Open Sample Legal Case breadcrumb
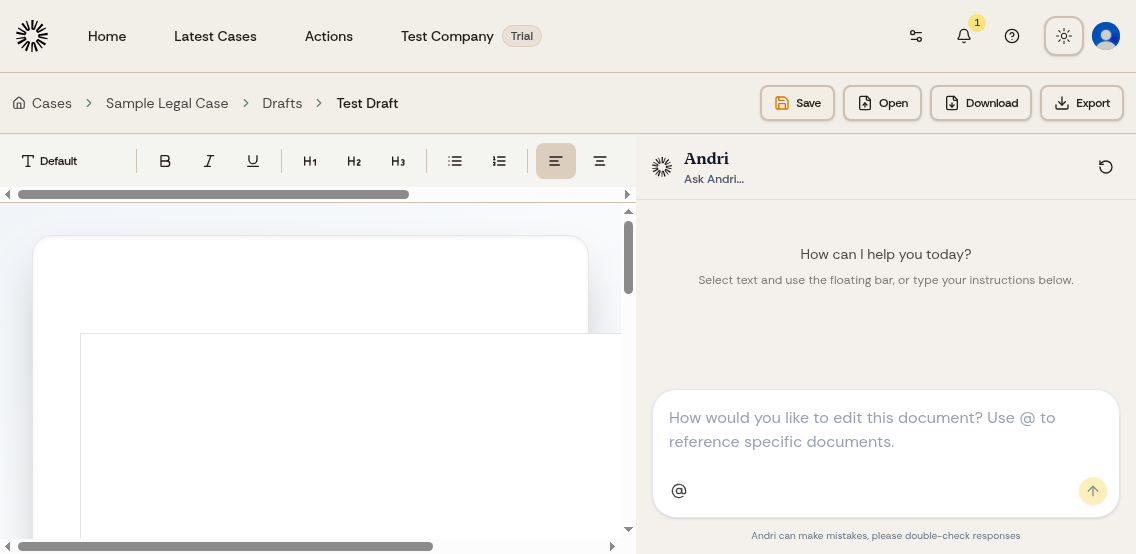 pyautogui.click(x=167, y=104)
